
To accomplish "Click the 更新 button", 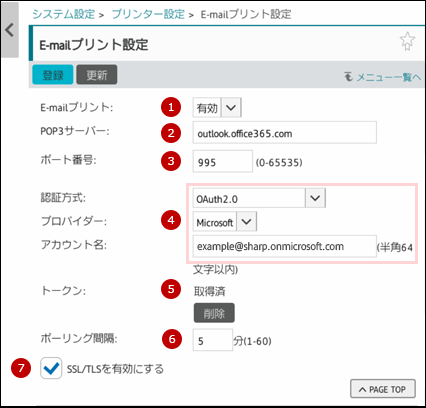I will [97, 75].
